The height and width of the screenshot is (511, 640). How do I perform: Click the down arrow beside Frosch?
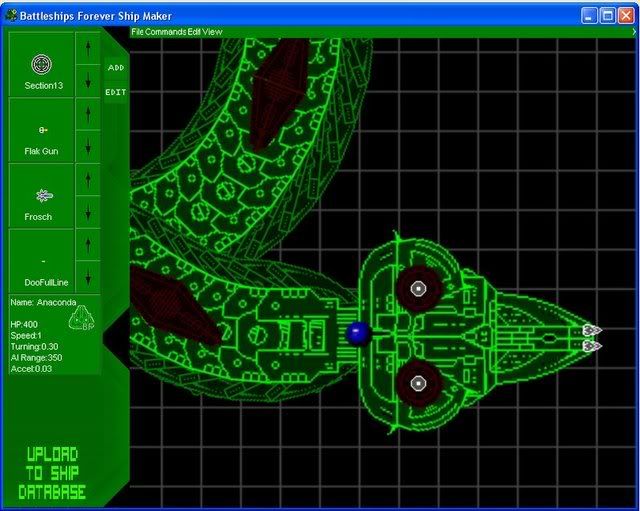click(88, 211)
